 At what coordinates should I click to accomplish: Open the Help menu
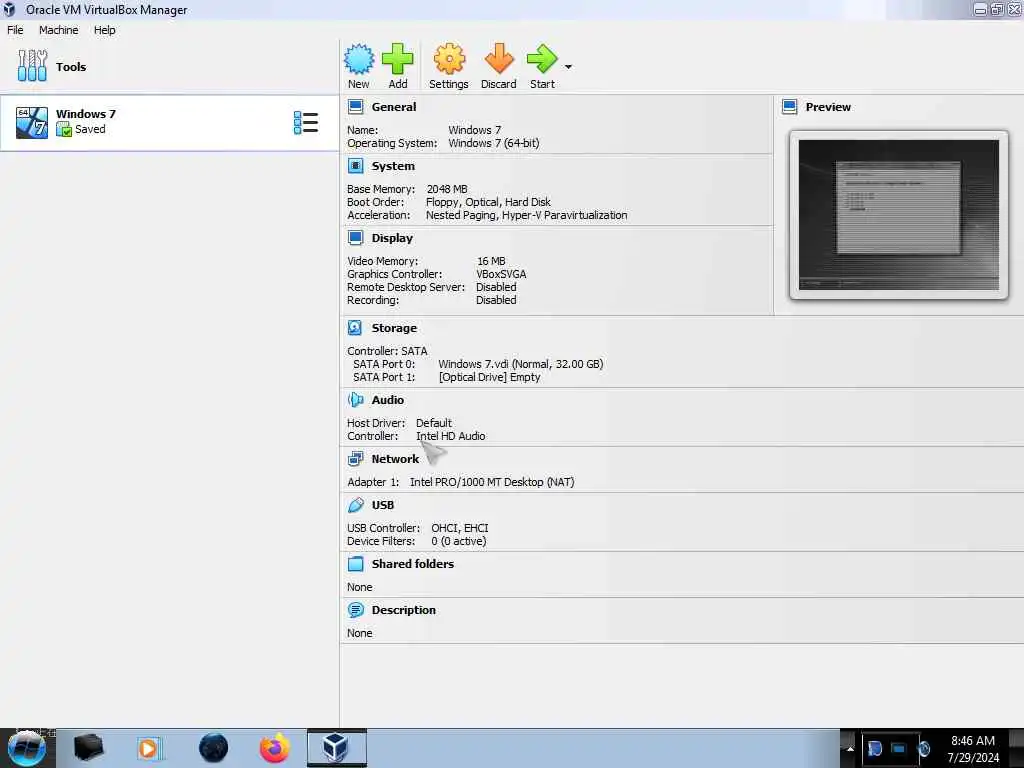pyautogui.click(x=104, y=30)
